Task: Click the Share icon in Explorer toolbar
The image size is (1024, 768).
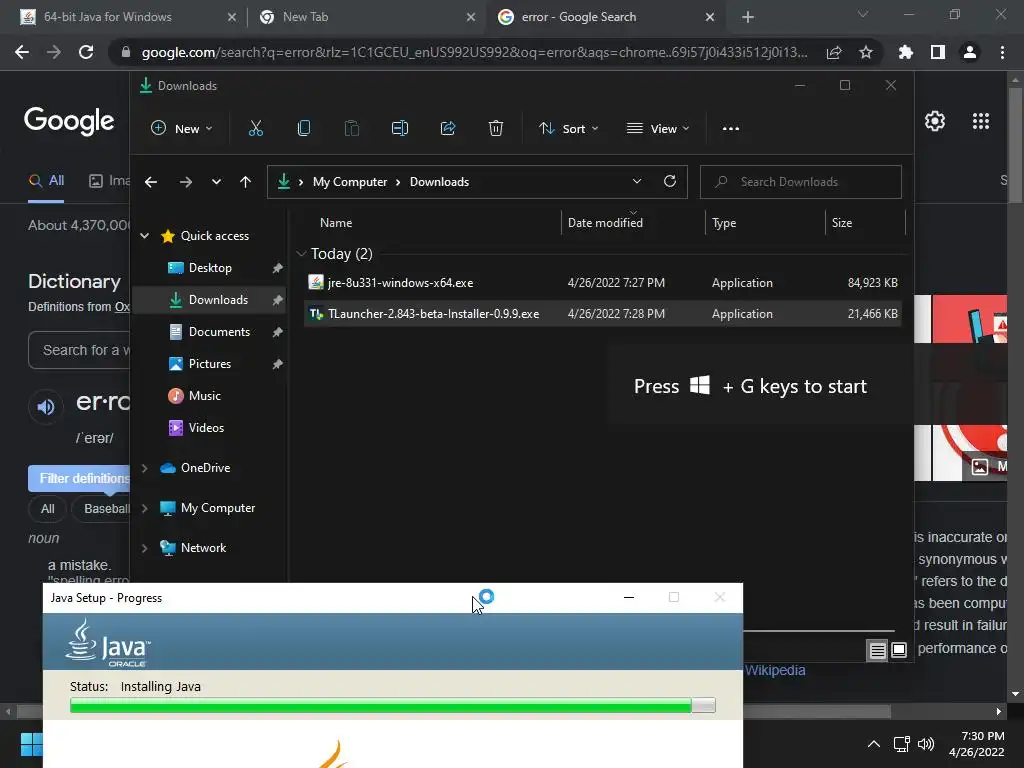Action: tap(448, 129)
